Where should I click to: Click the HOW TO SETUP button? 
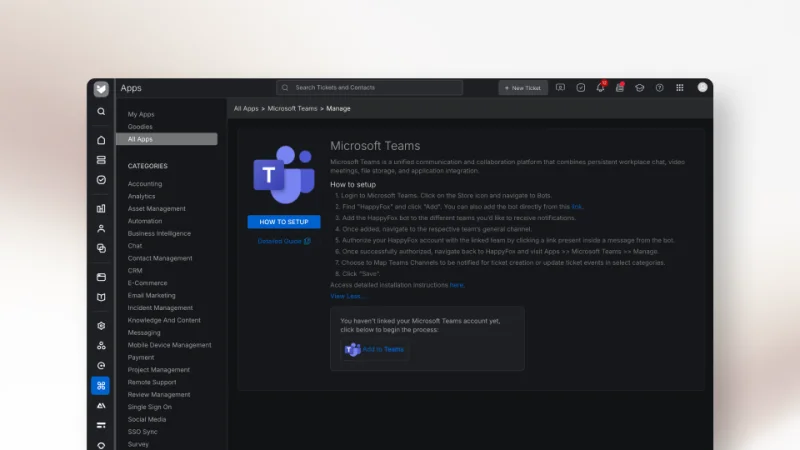pyautogui.click(x=284, y=222)
